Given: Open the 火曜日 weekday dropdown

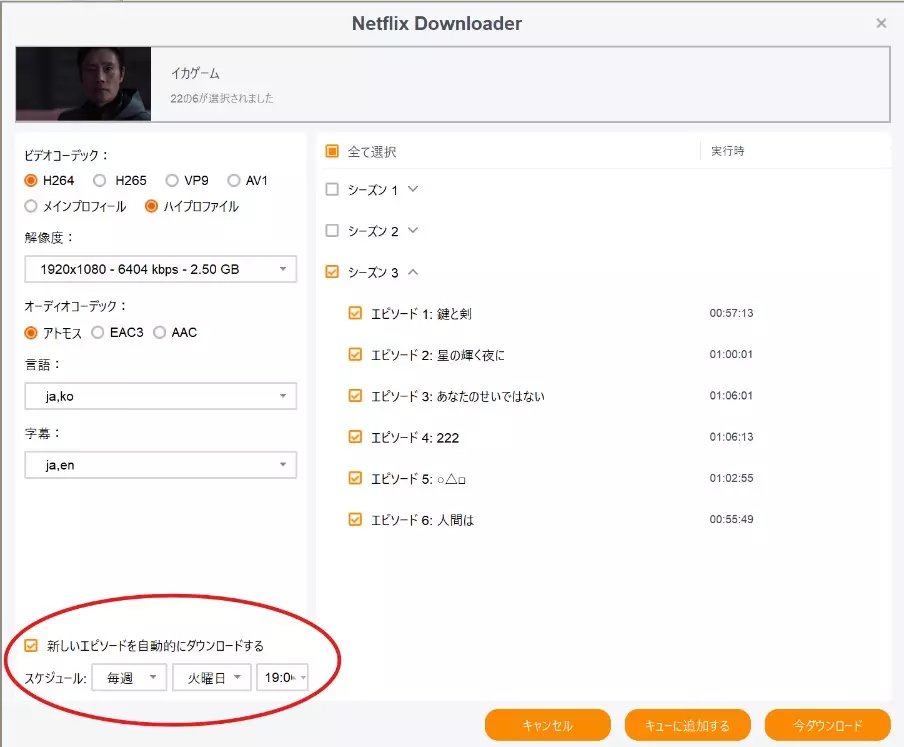Looking at the screenshot, I should [212, 678].
